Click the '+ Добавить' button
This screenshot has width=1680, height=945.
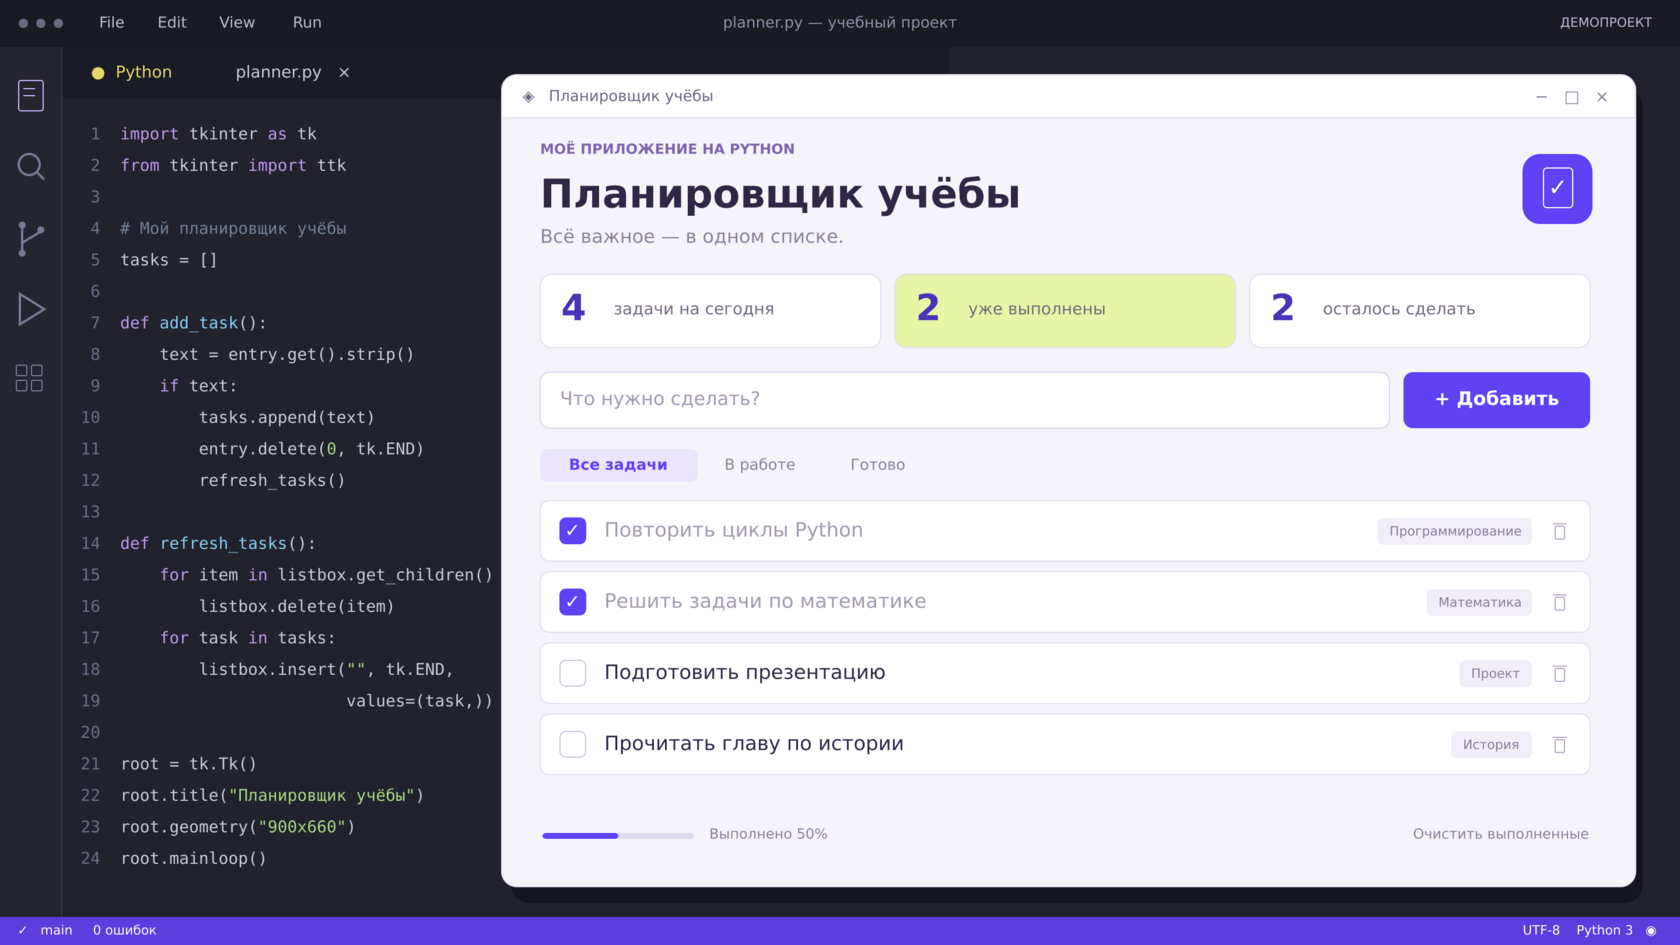pyautogui.click(x=1496, y=400)
